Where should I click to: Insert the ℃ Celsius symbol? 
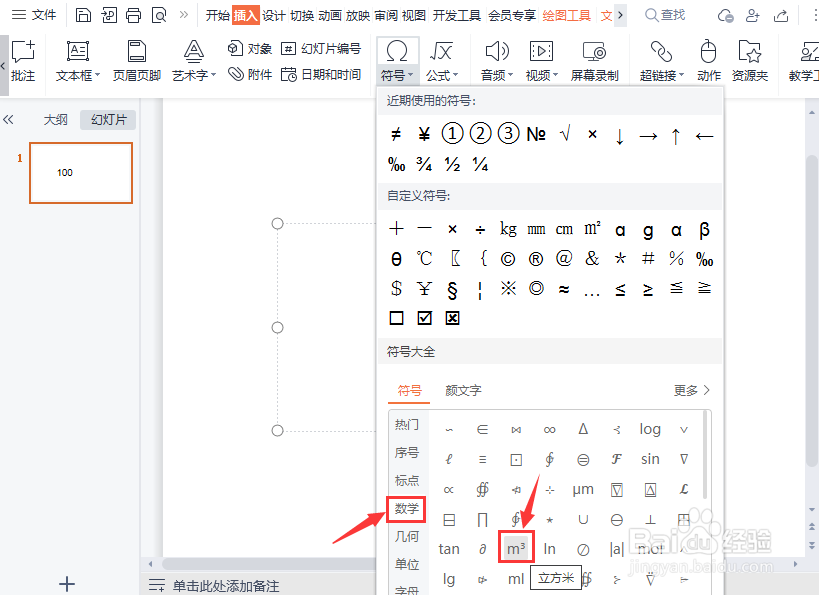[424, 258]
